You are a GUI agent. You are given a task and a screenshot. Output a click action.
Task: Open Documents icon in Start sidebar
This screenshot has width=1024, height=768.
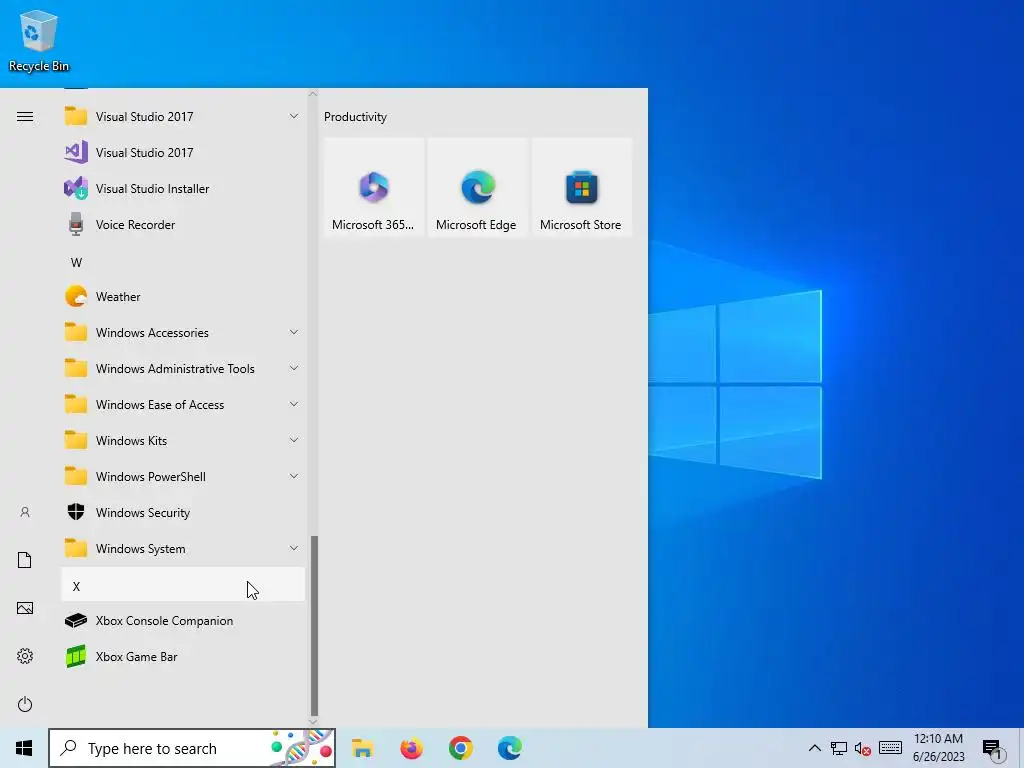click(x=25, y=560)
